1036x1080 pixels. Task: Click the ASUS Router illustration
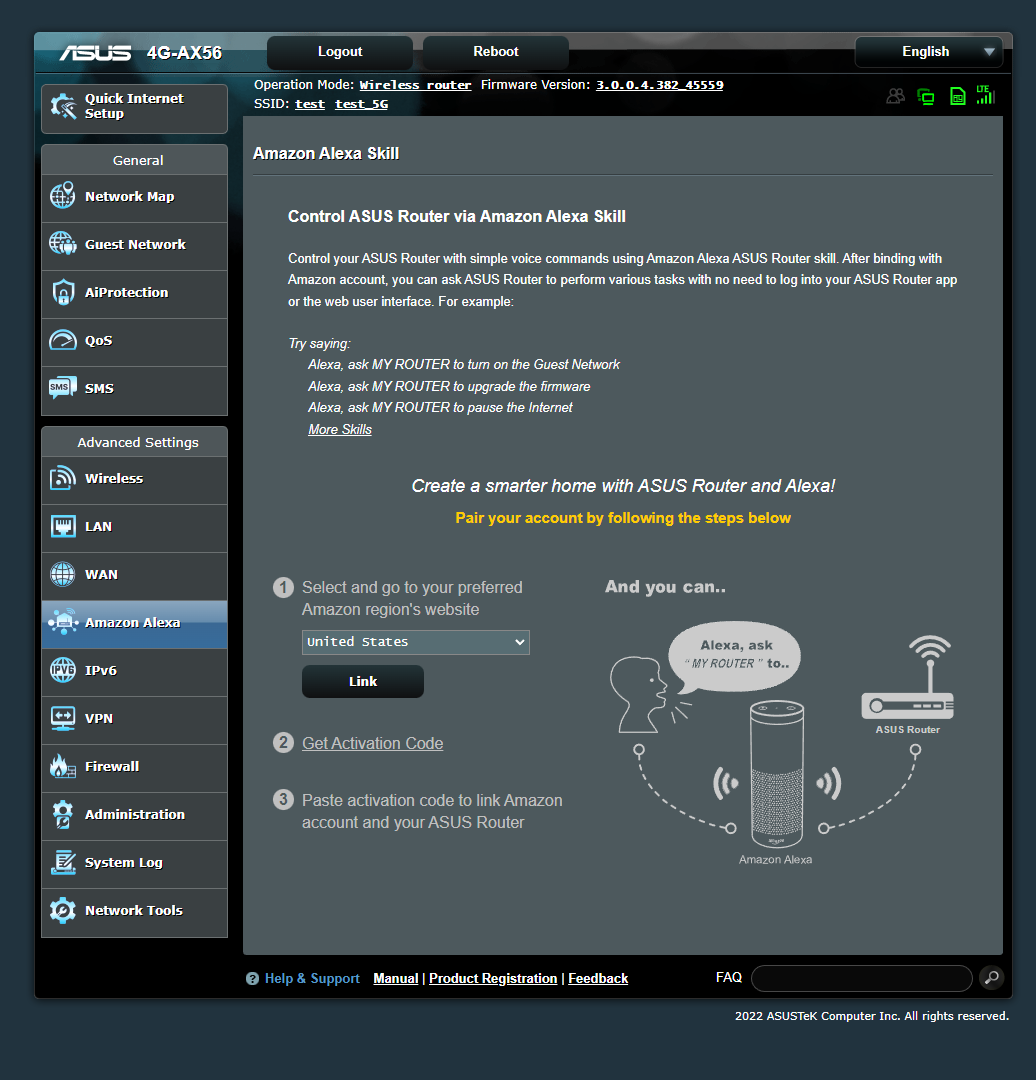pyautogui.click(x=908, y=678)
